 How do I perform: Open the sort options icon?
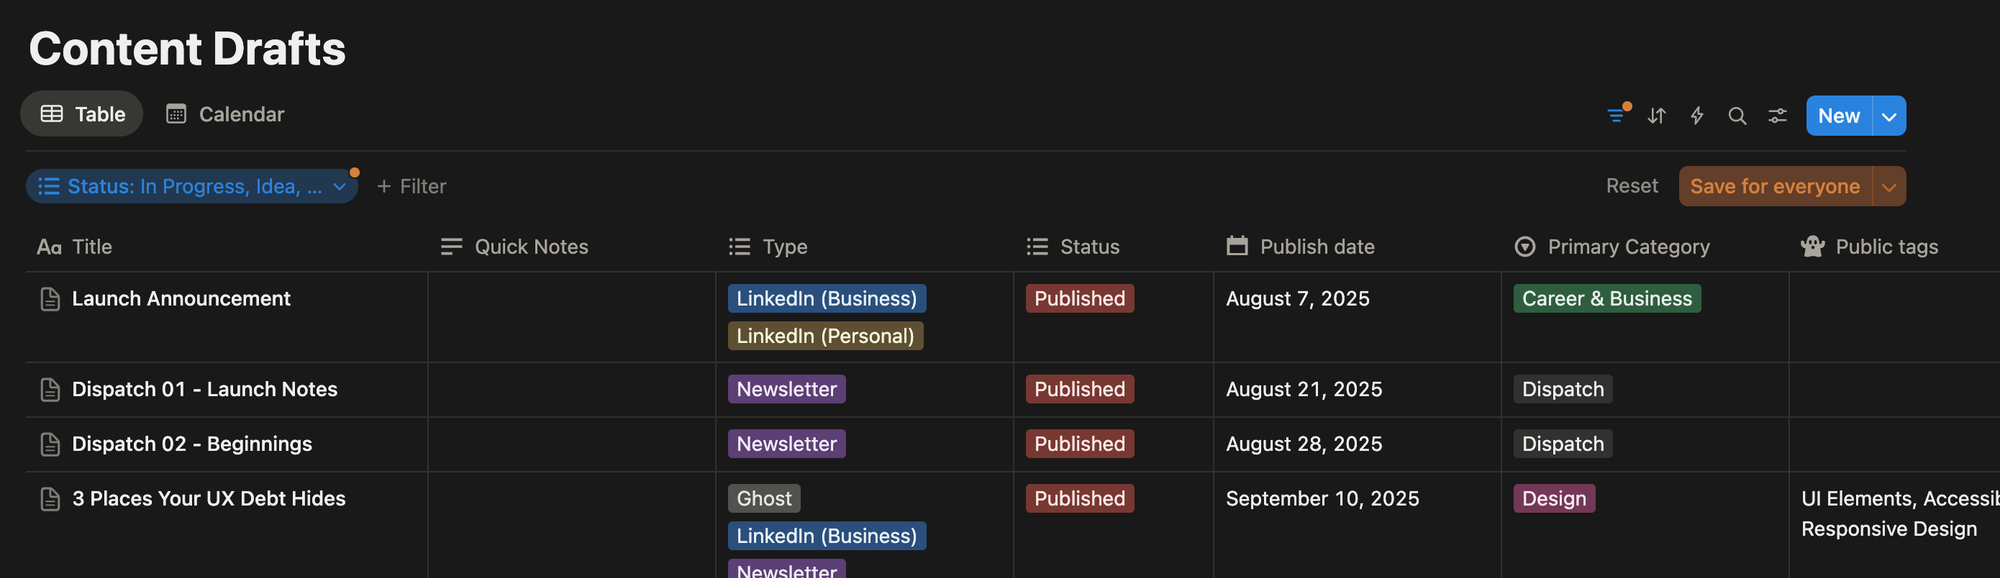[1657, 116]
